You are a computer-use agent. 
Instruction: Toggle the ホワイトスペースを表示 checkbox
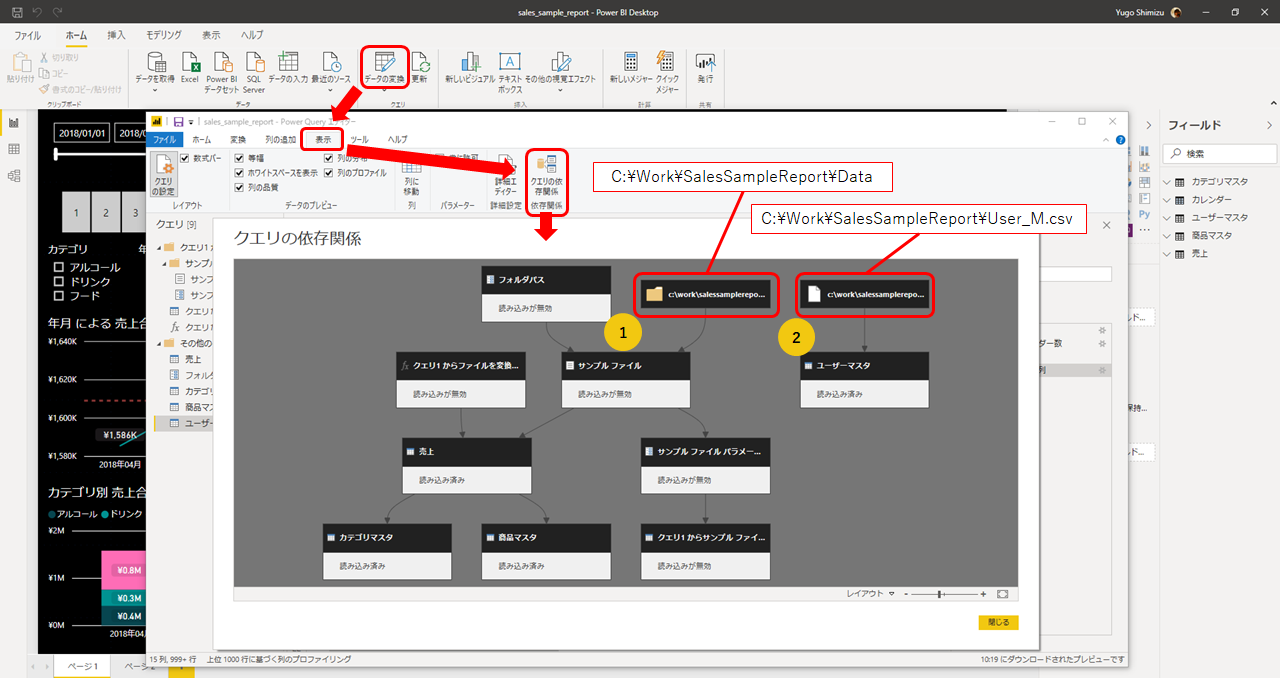[x=239, y=172]
